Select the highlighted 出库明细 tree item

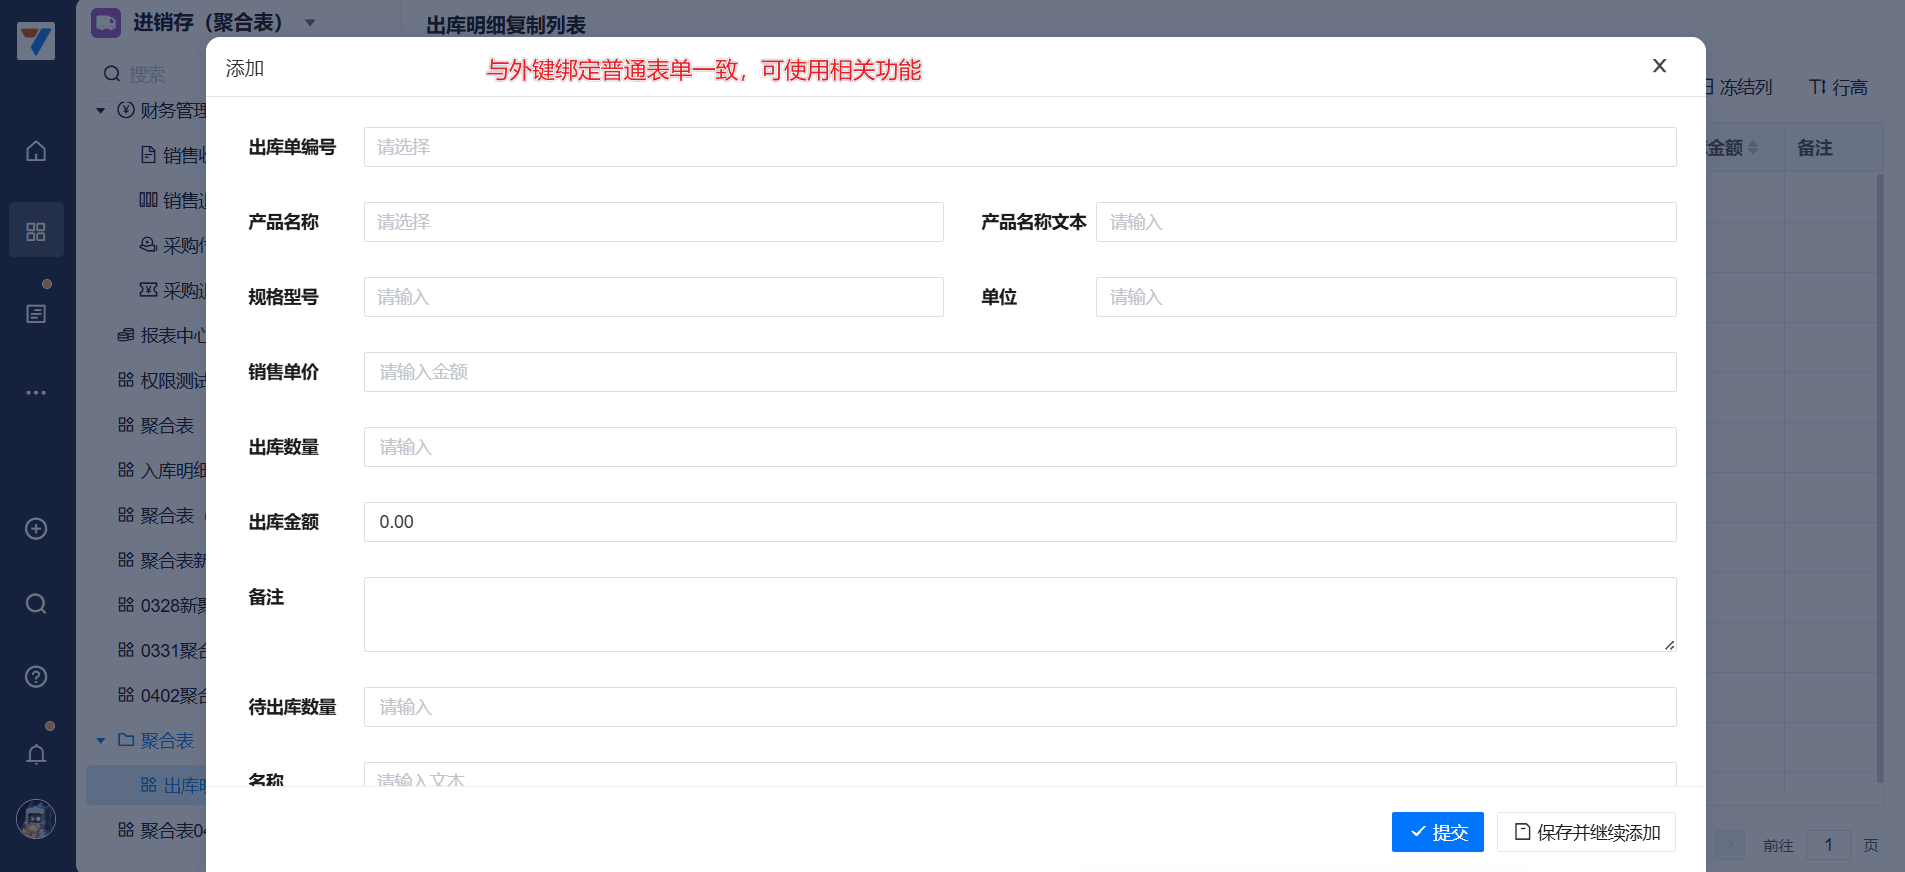point(147,786)
